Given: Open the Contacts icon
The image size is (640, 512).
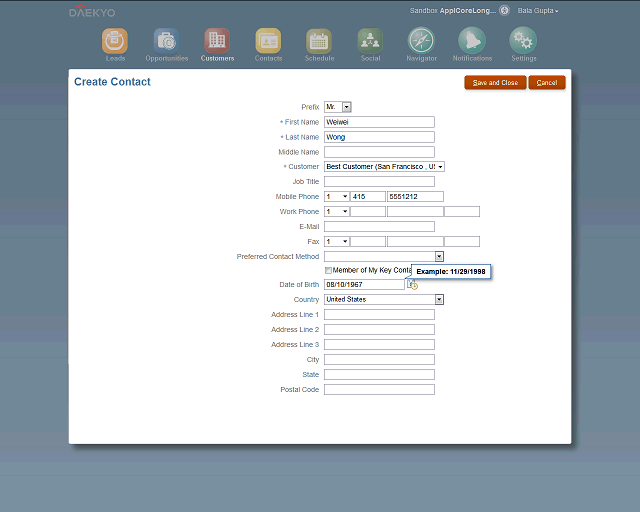Looking at the screenshot, I should [268, 41].
